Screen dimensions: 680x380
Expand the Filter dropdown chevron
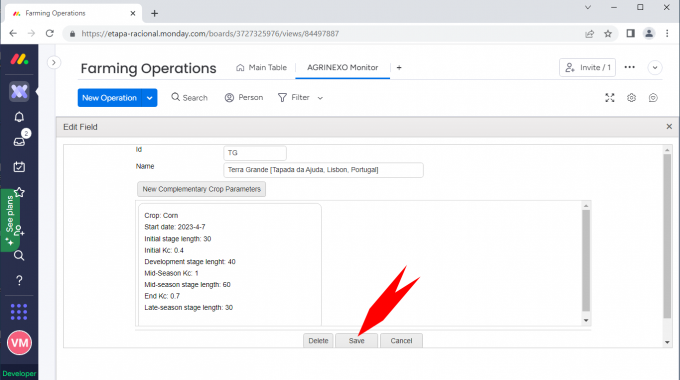click(320, 98)
